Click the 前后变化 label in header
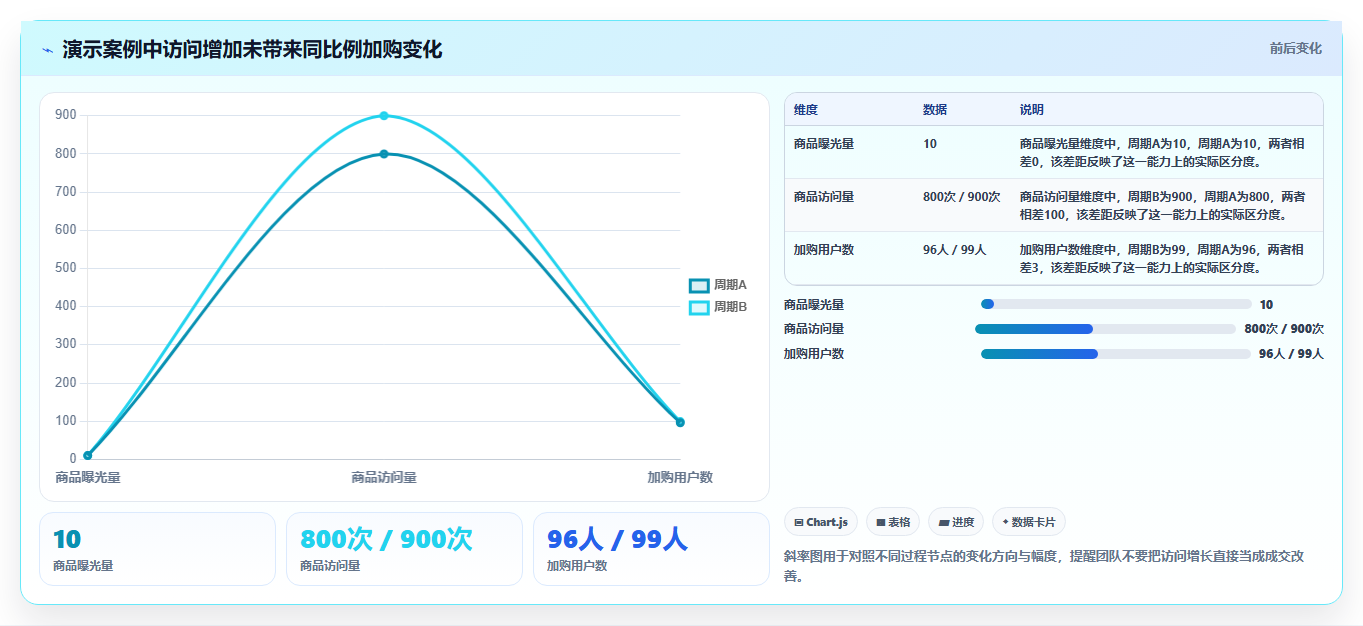 tap(1296, 48)
